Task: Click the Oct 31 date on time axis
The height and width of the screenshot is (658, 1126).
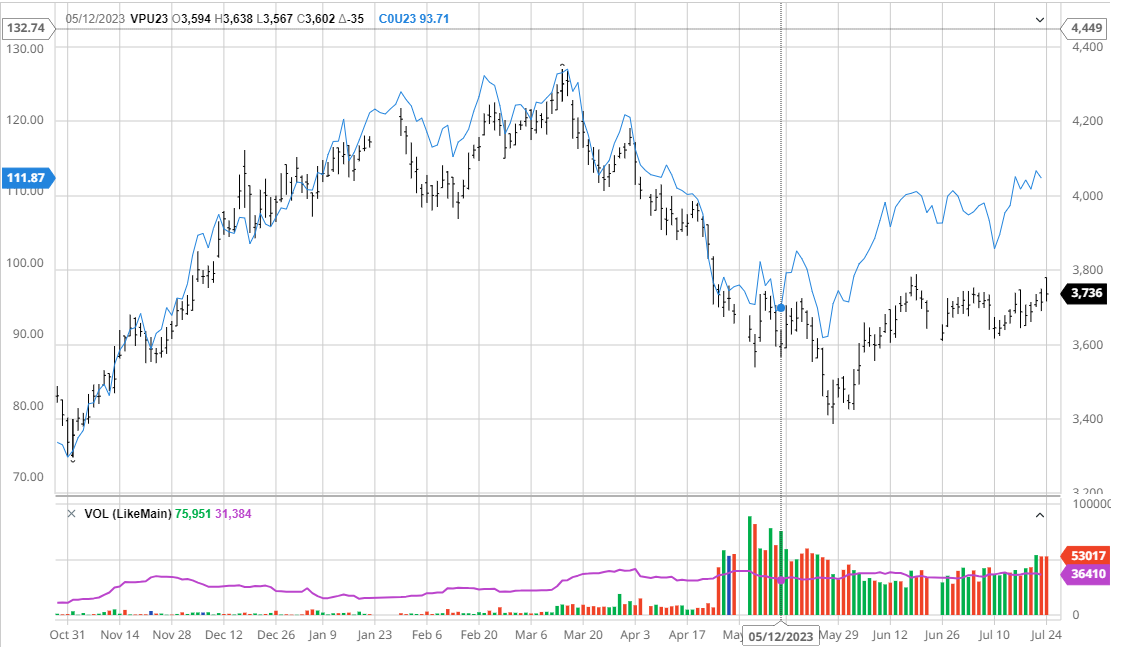Action: coord(67,634)
